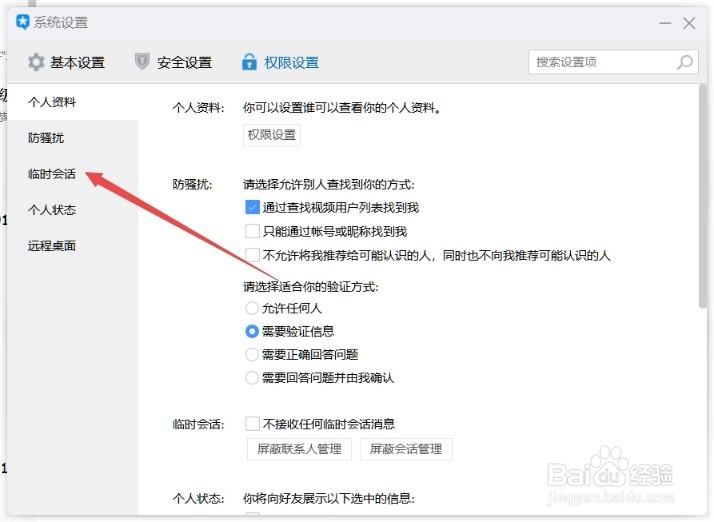Viewport: 714px width, 522px height.
Task: Select 个人资料 in the left sidebar
Action: (72, 102)
